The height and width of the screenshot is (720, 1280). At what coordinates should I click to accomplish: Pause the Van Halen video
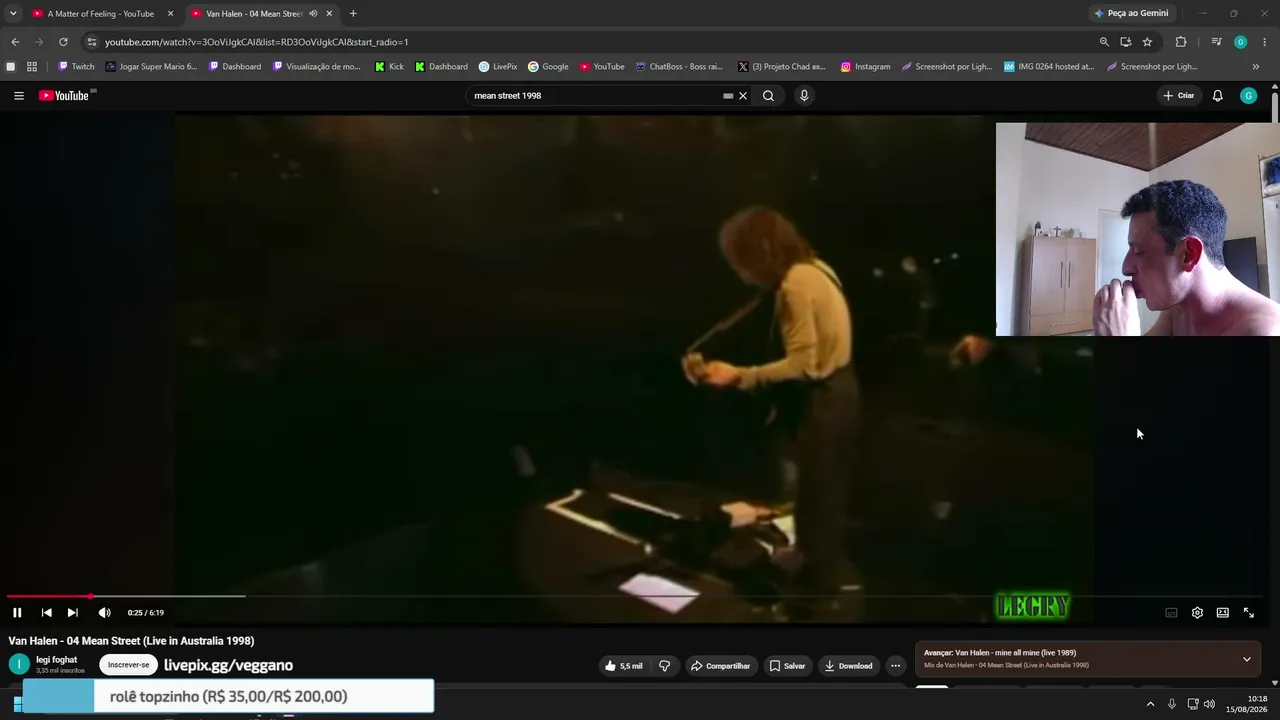click(17, 613)
